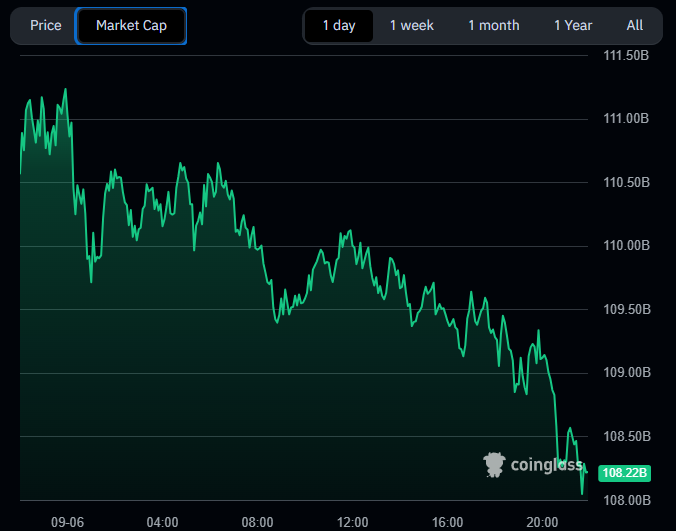Select the Market Cap tab

coord(131,26)
